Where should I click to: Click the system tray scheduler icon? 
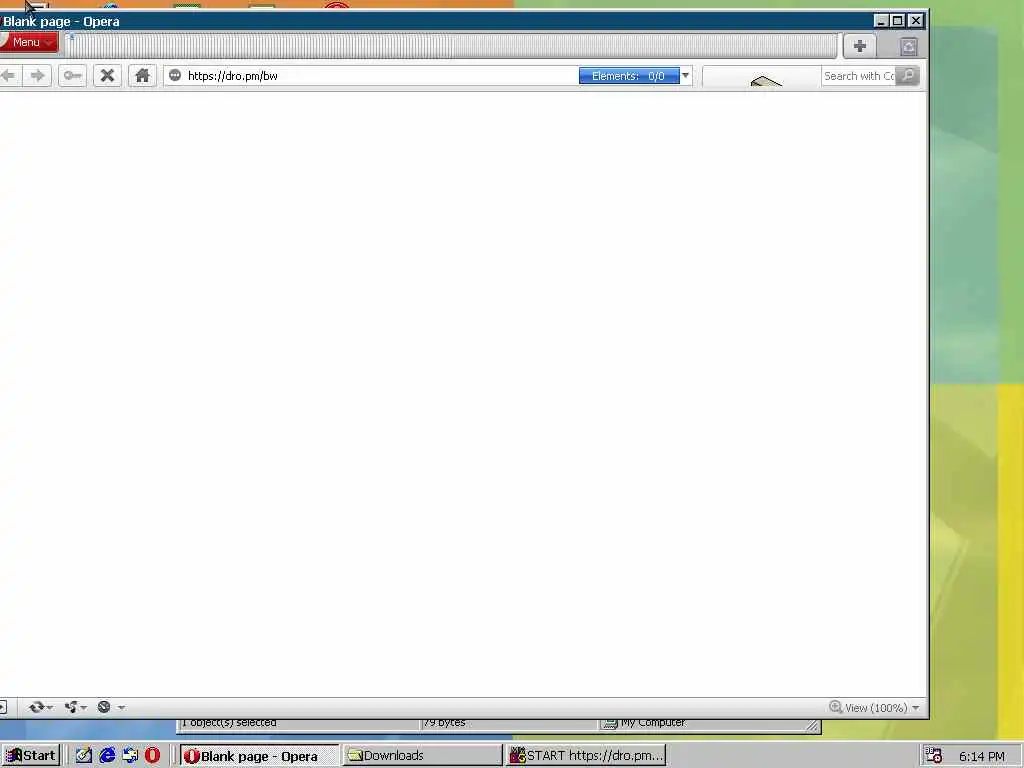(933, 756)
